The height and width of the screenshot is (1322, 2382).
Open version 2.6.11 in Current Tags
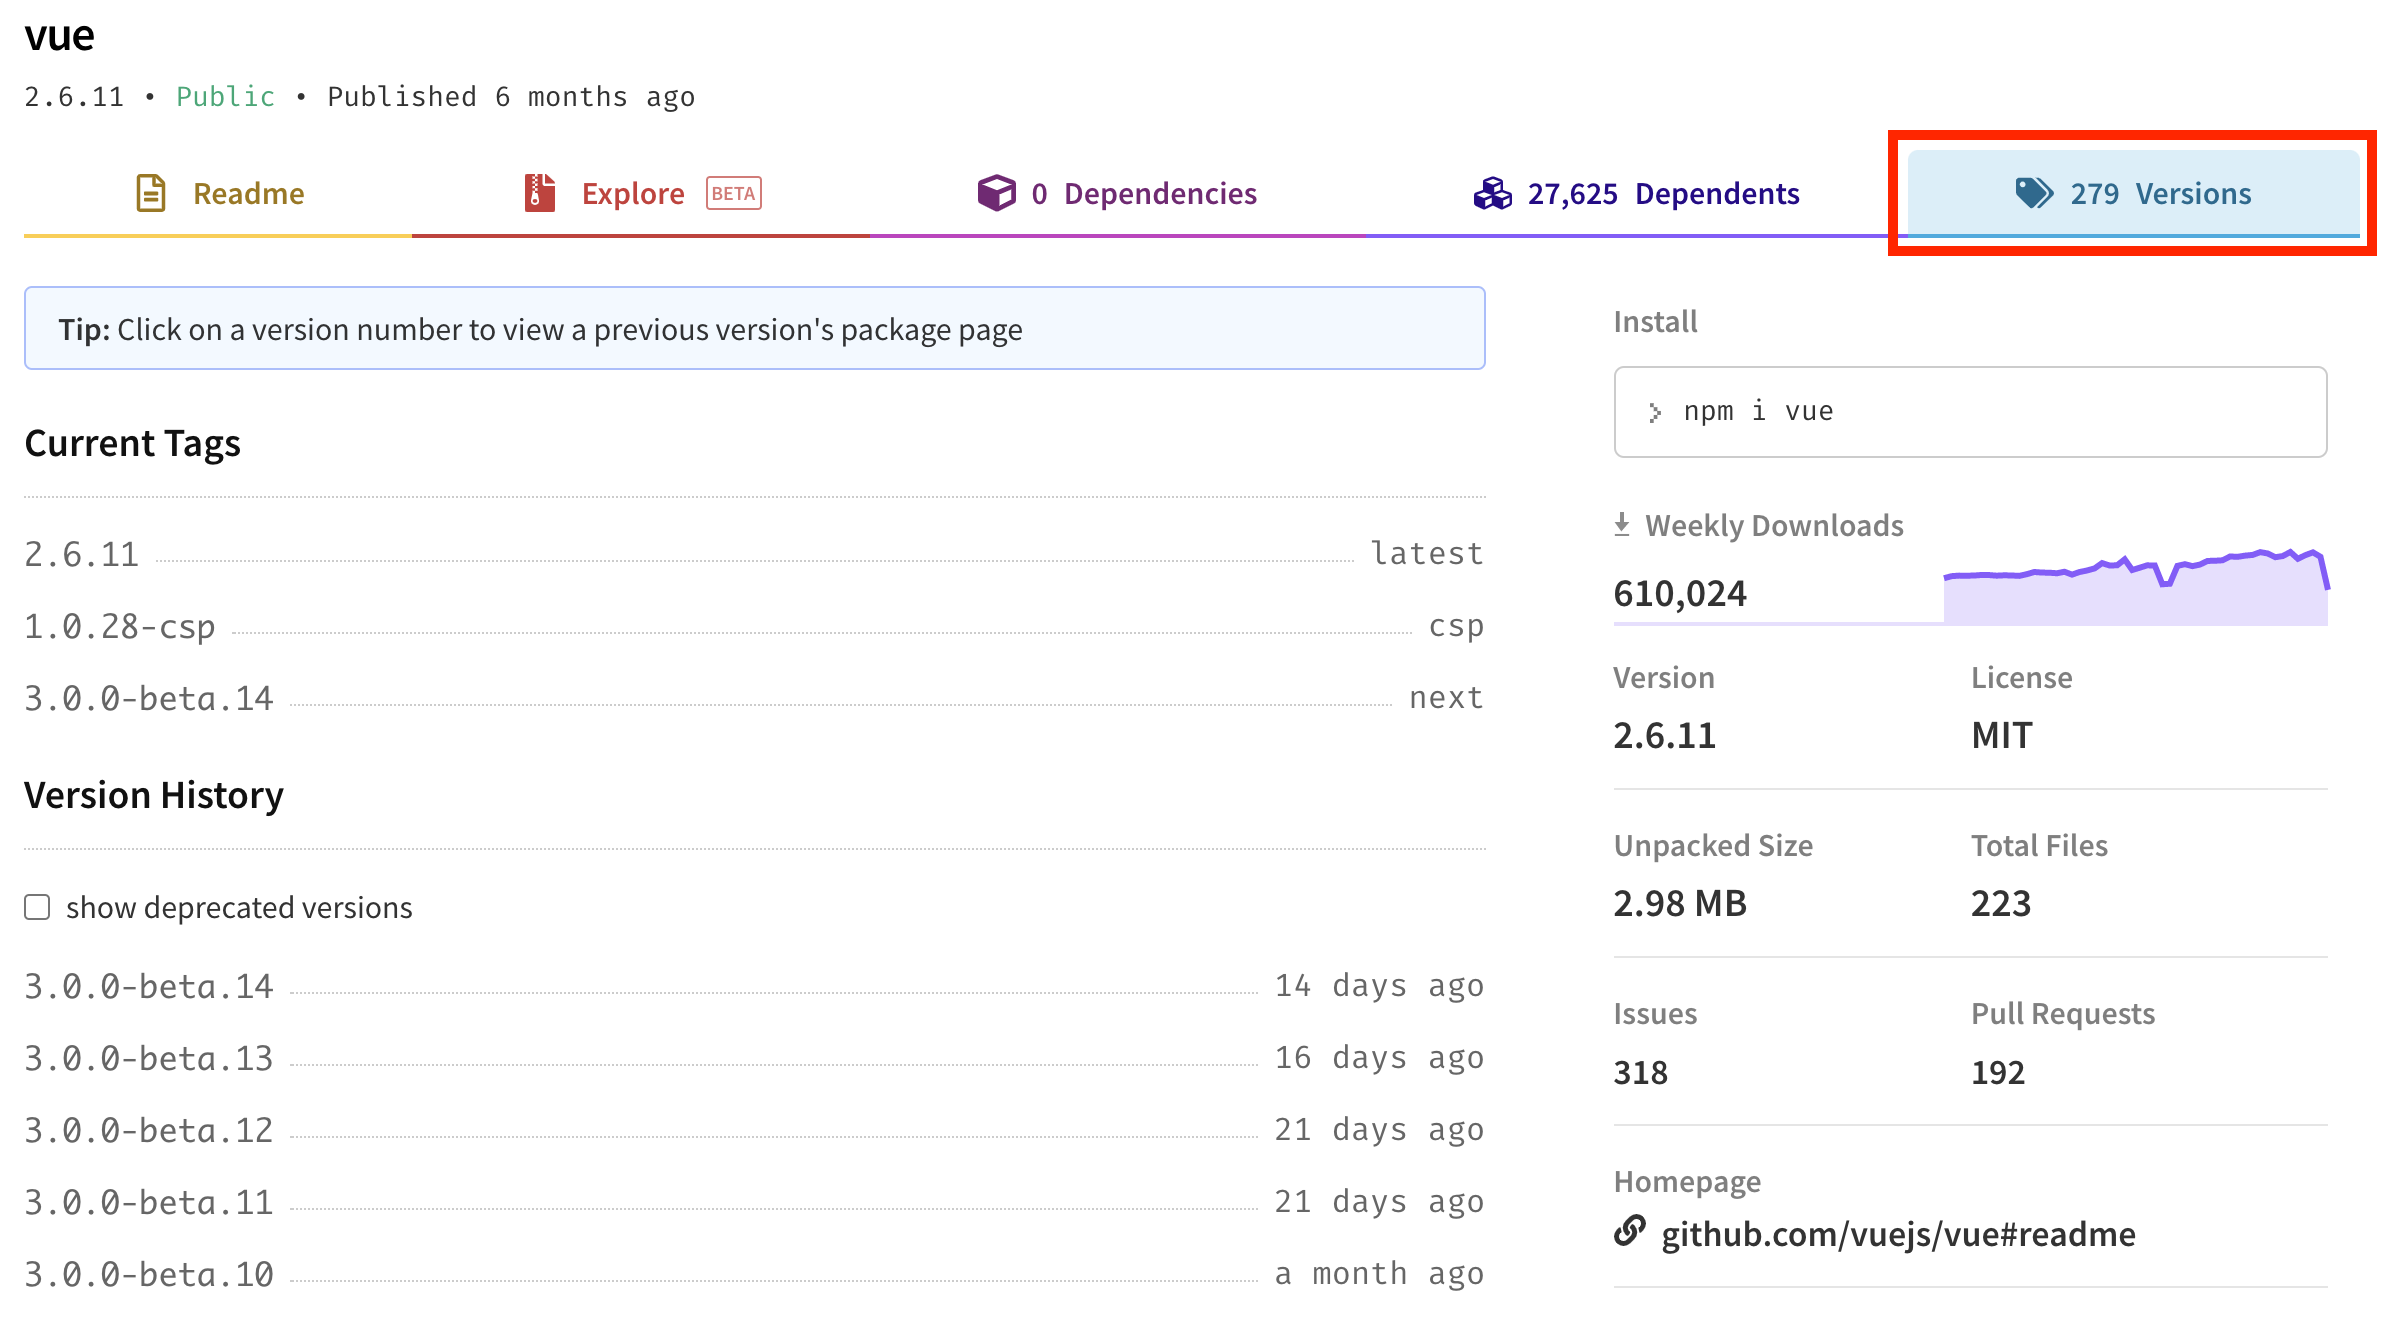tap(82, 554)
